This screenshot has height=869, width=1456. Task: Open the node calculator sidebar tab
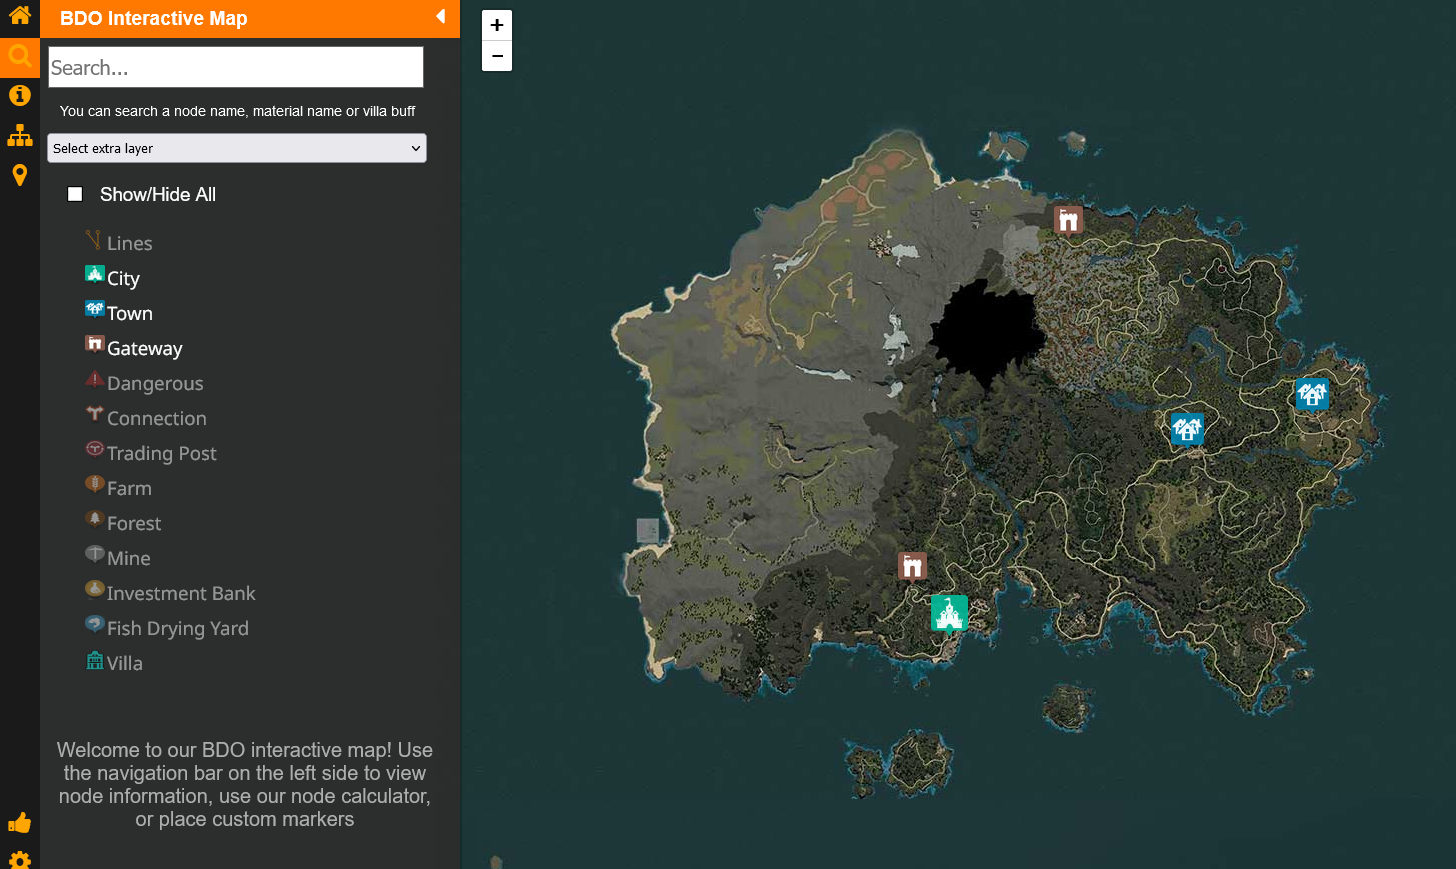click(20, 135)
